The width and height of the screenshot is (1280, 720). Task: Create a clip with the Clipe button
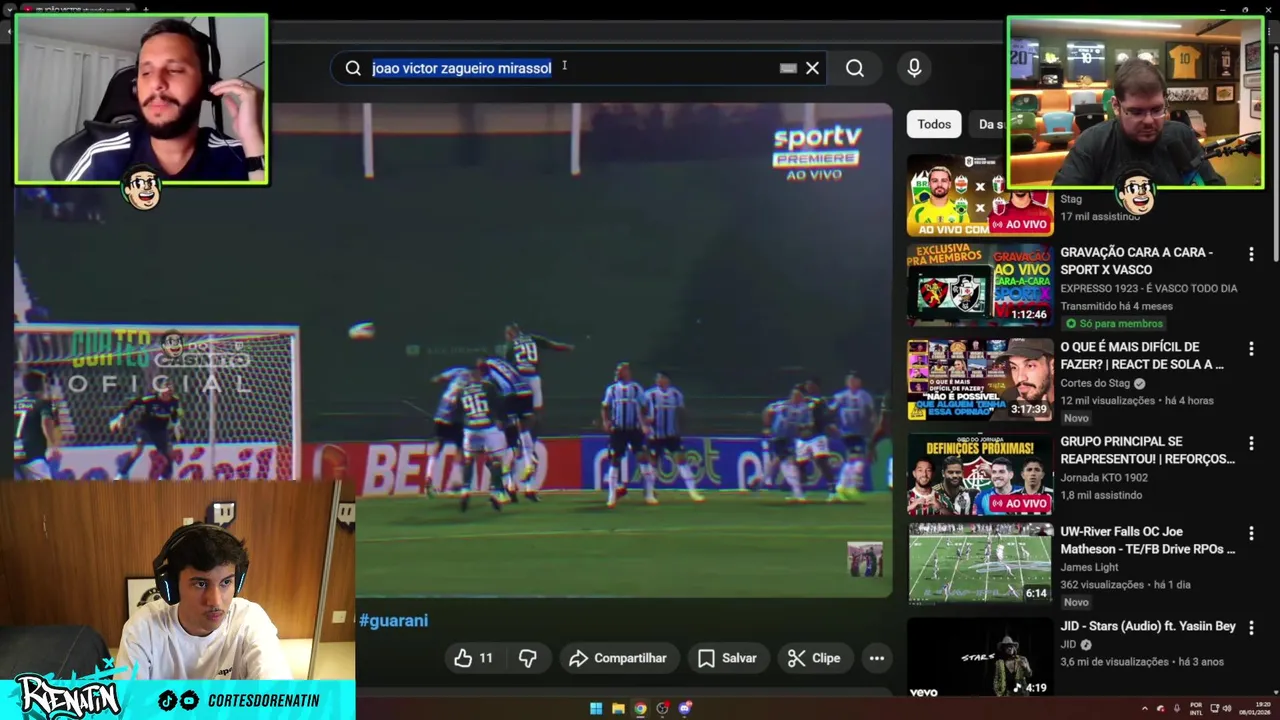click(x=813, y=658)
